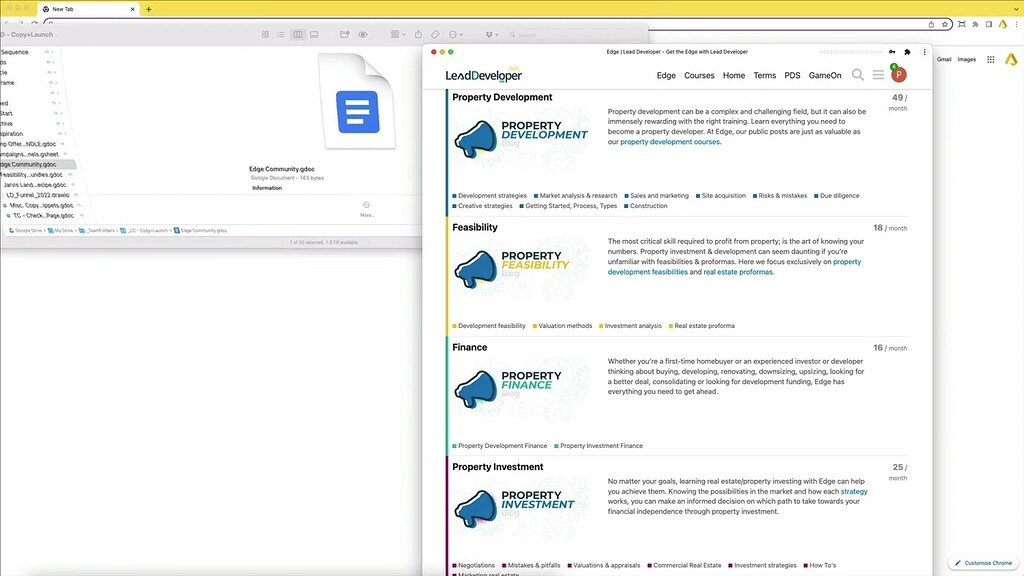Click the Customise Chrome button
Viewport: 1024px width, 576px height.
click(984, 563)
